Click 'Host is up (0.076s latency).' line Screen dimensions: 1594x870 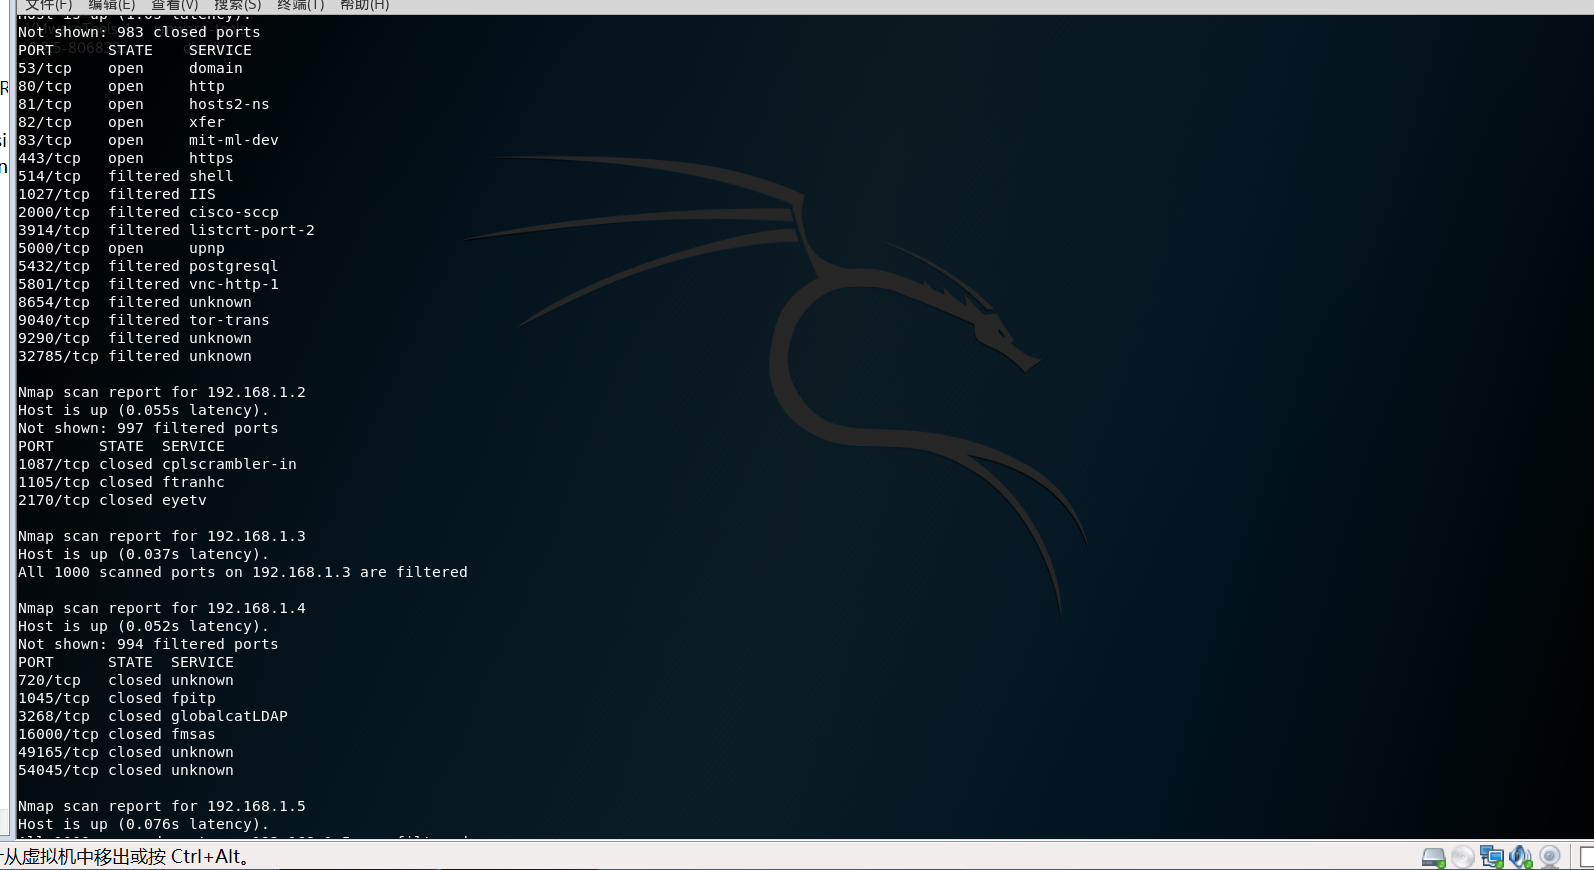[x=143, y=824]
